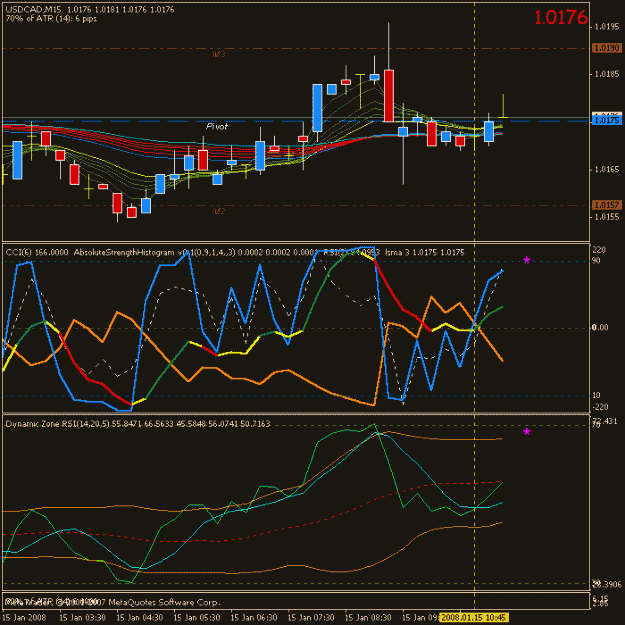Click the '15 Jan 03:30' time axis label

click(x=82, y=618)
